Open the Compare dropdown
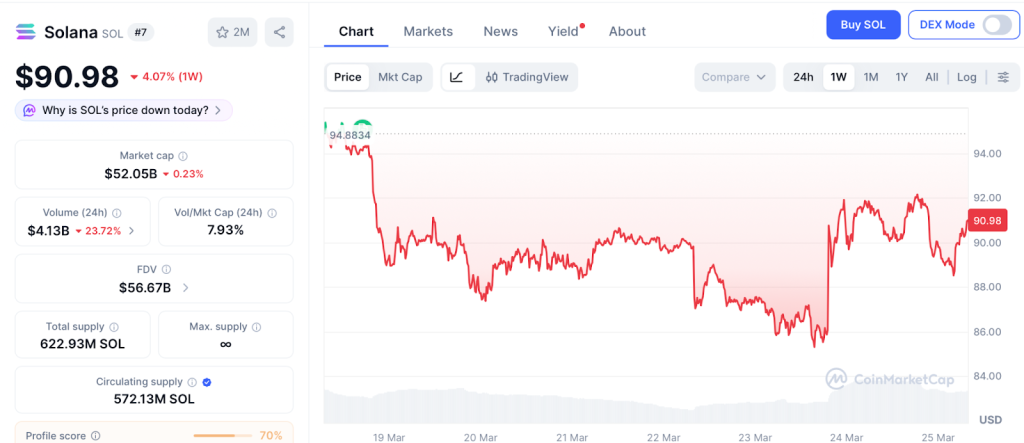1024x443 pixels. pyautogui.click(x=734, y=77)
